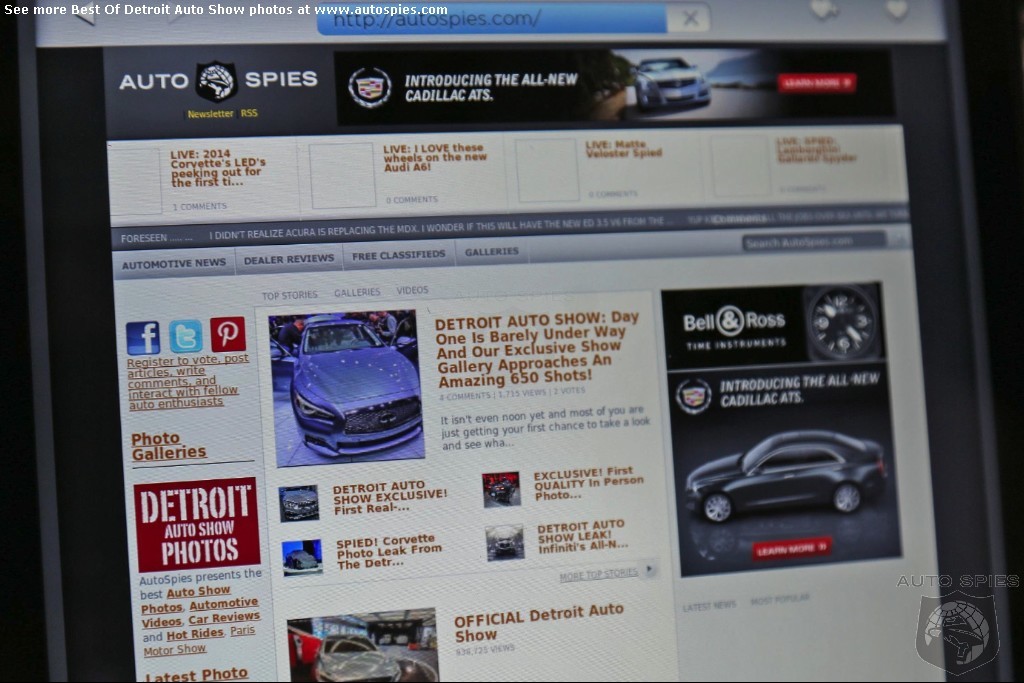Switch to the Videos tab
The width and height of the screenshot is (1024, 683).
point(412,290)
